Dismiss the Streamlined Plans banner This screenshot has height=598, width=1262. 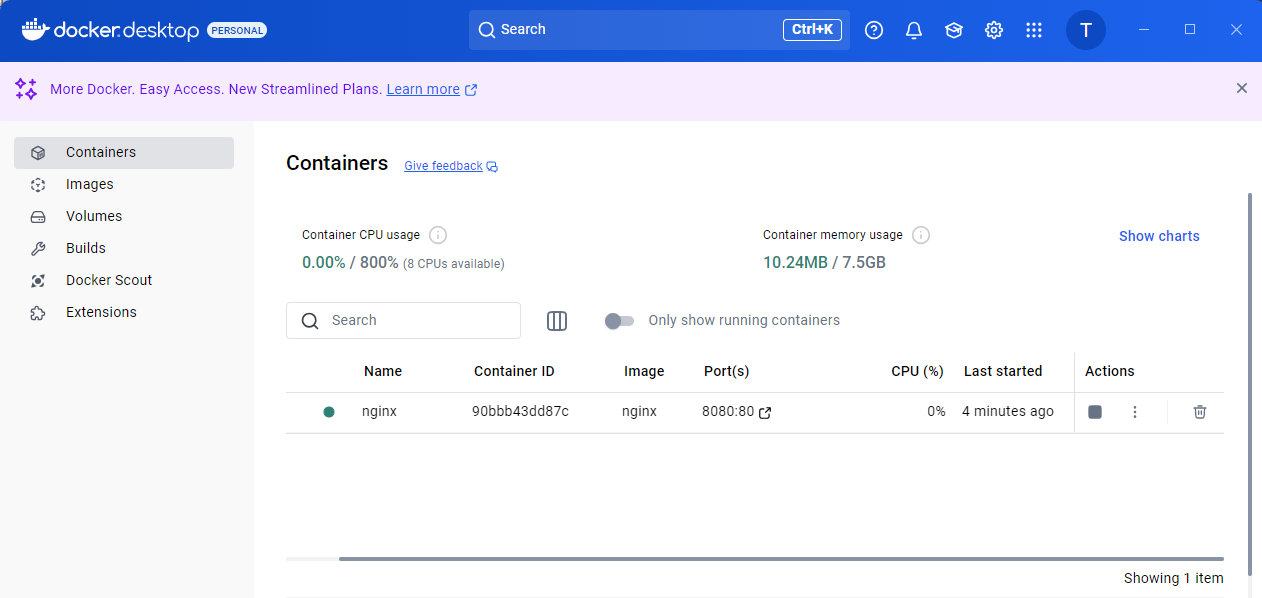coord(1242,88)
